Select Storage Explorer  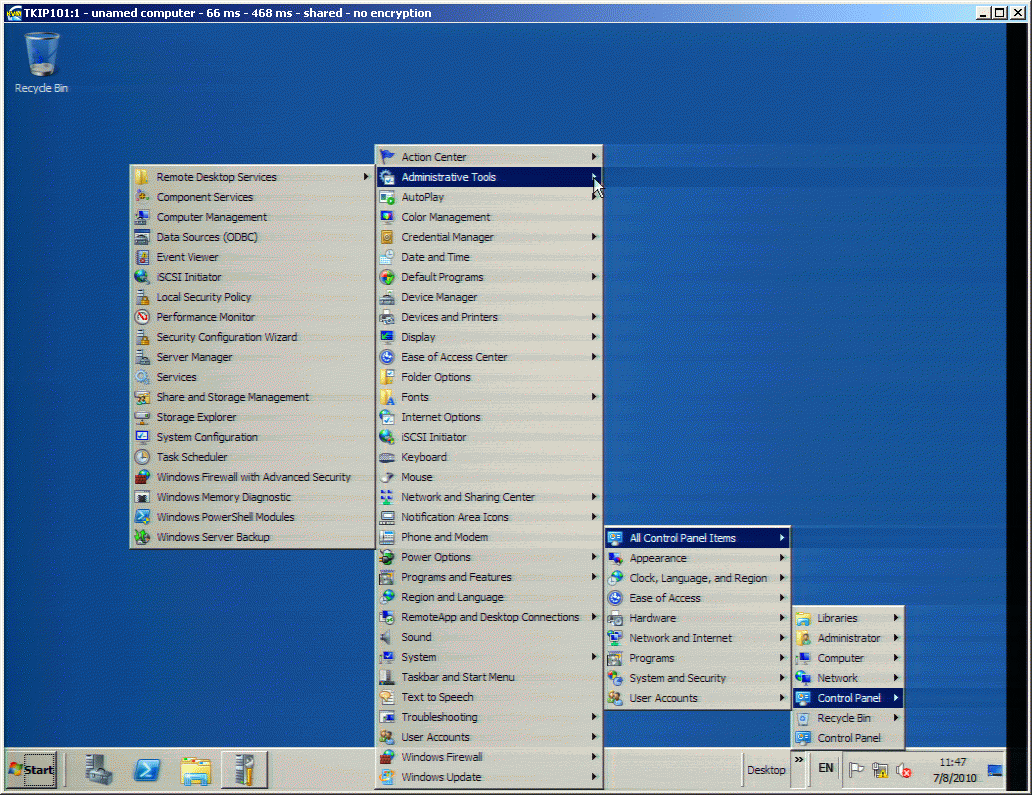pos(252,417)
